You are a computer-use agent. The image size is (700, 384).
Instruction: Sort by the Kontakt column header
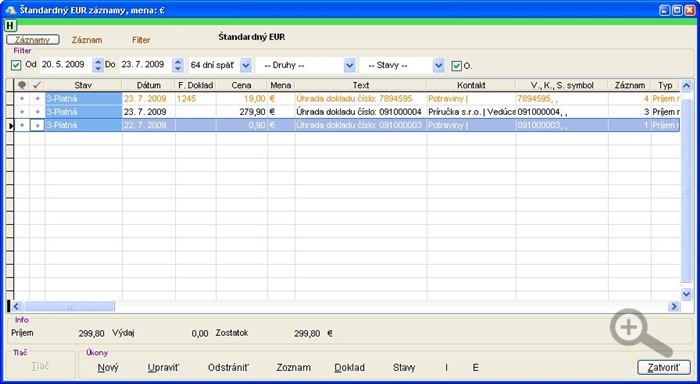point(471,85)
